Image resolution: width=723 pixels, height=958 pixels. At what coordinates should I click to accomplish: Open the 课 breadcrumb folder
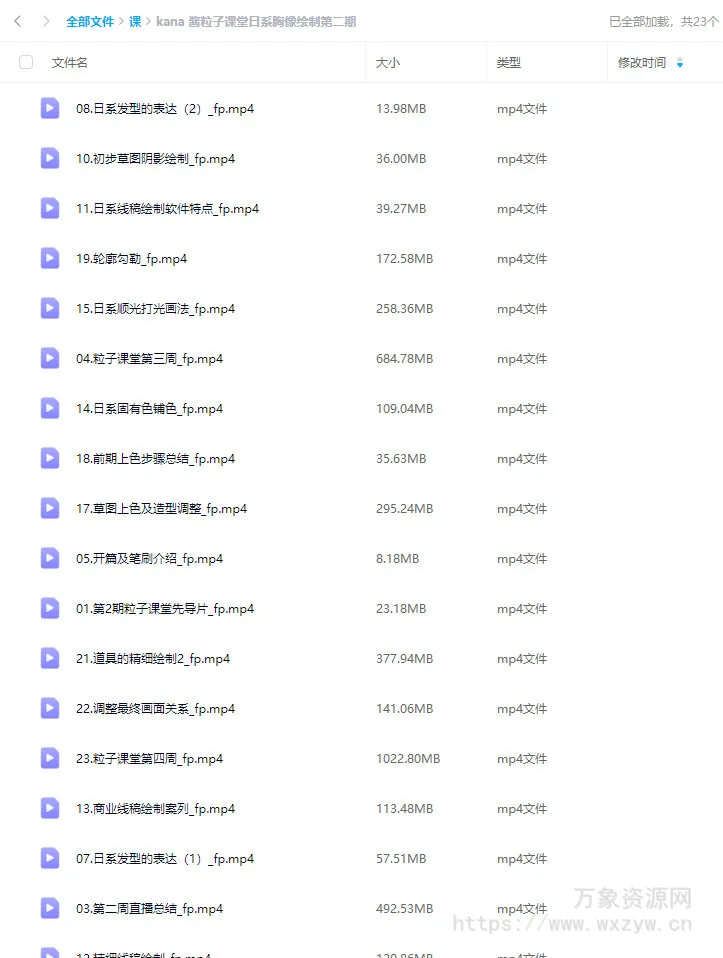tap(135, 22)
